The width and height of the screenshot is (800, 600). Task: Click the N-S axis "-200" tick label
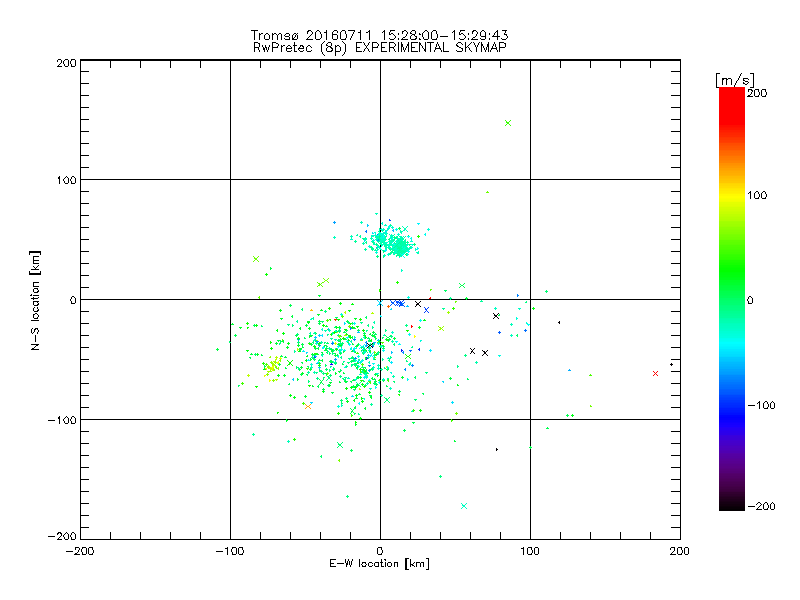coord(62,536)
